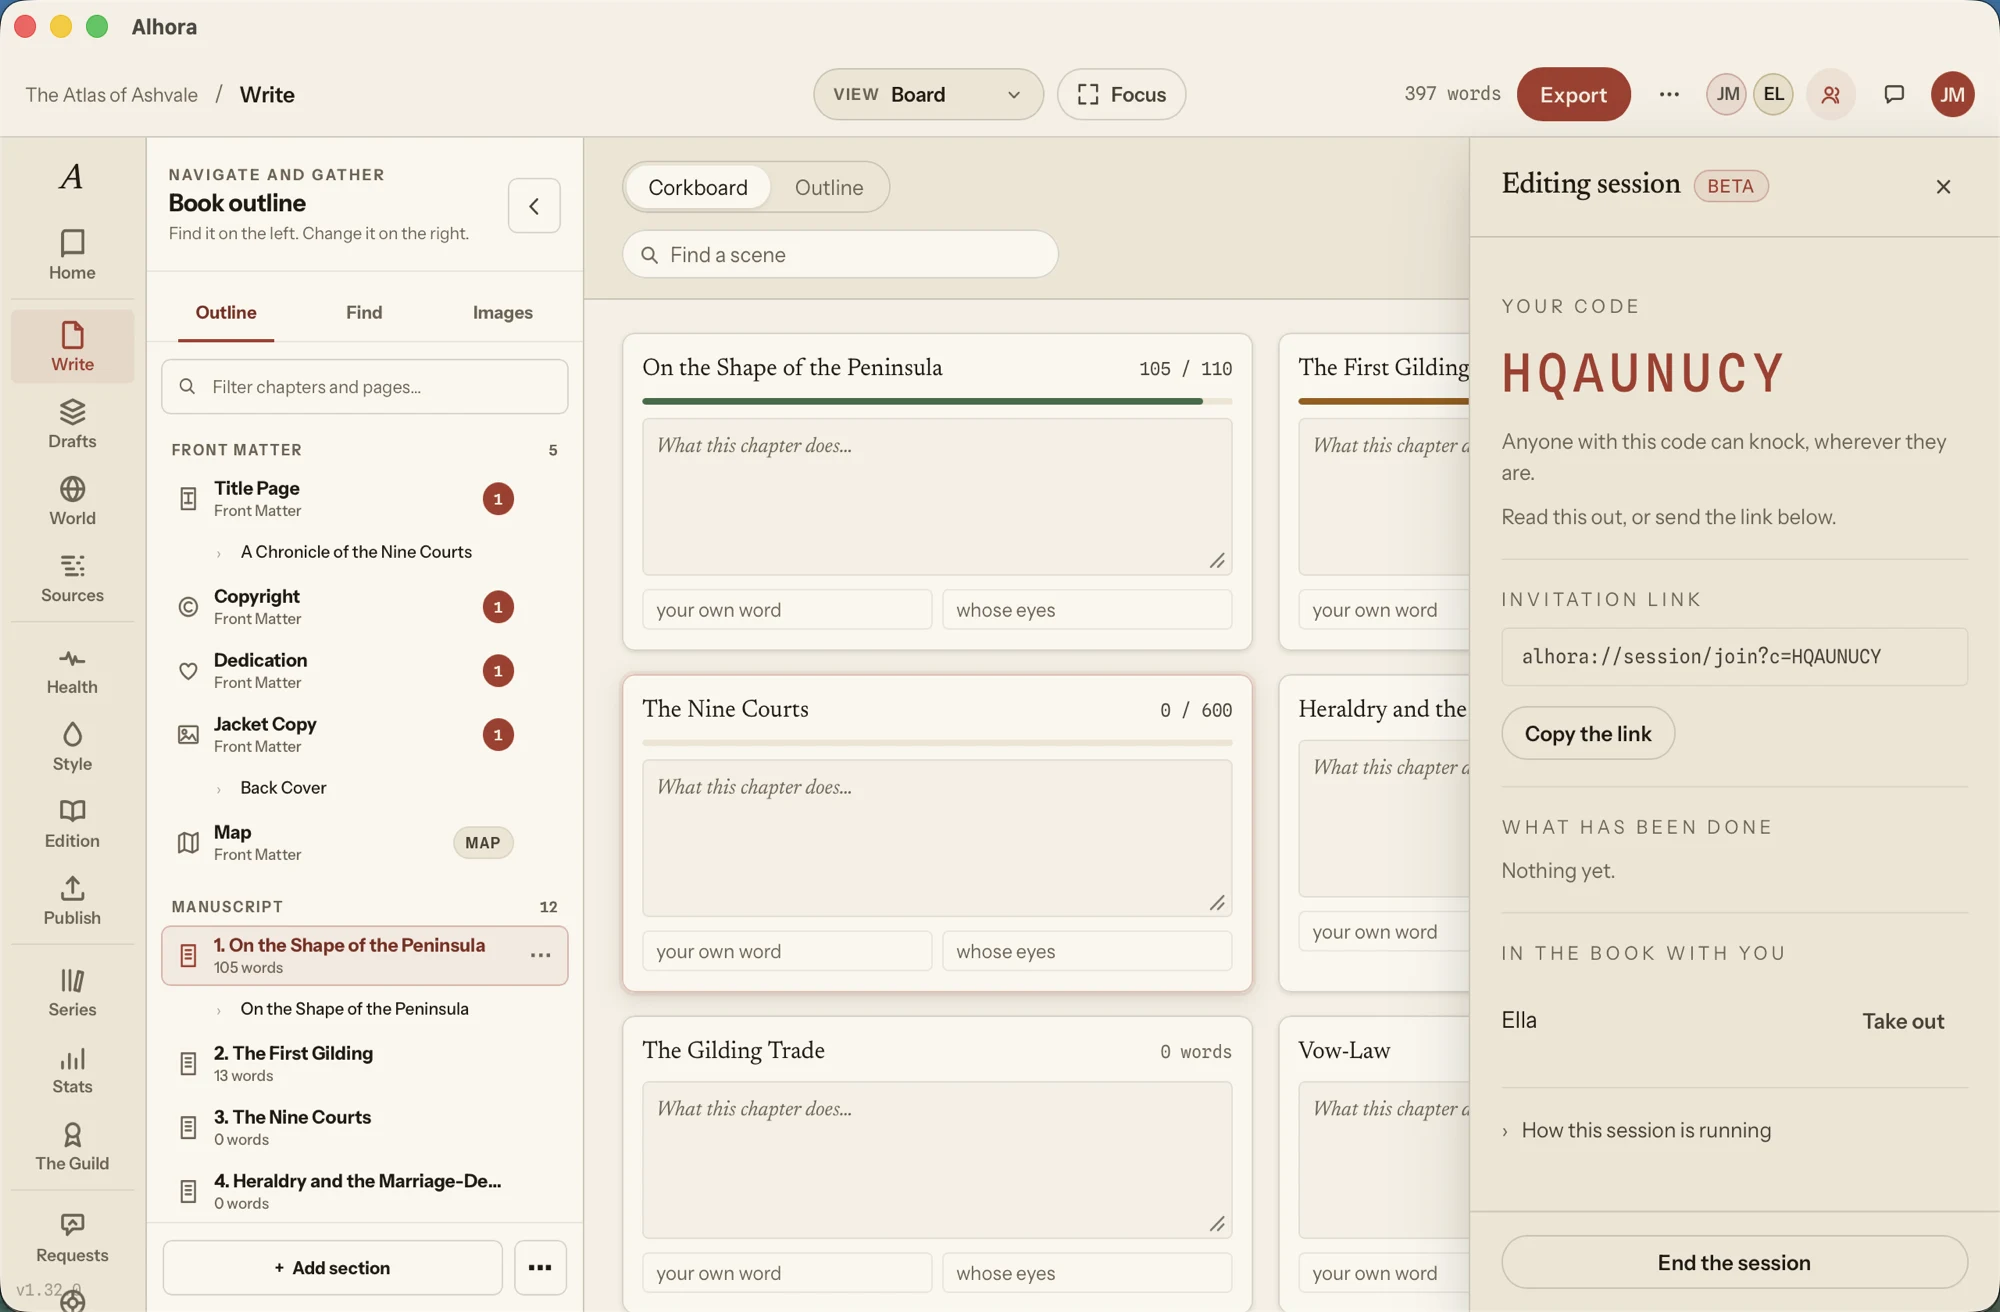Open the Edition book icon

tap(72, 823)
